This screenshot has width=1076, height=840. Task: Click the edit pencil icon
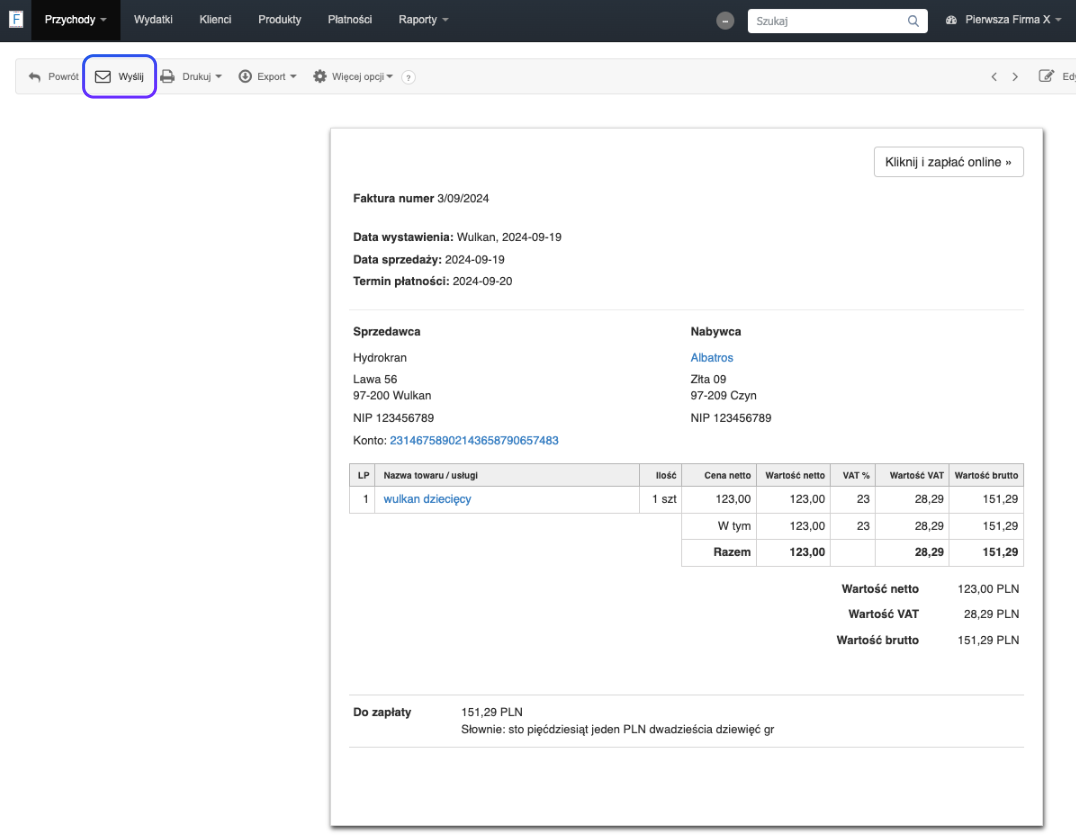pos(1046,76)
